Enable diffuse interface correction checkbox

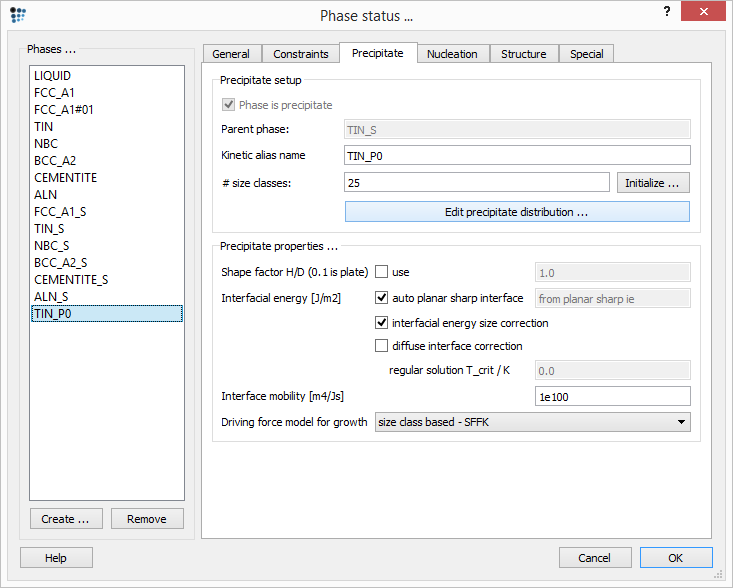click(x=381, y=346)
